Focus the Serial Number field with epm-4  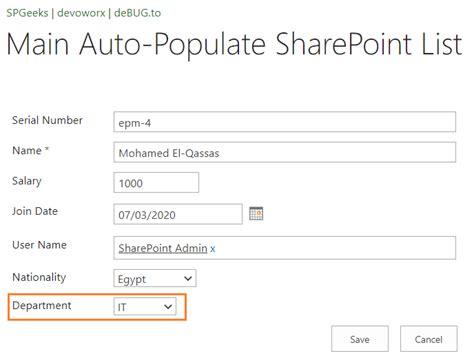284,122
